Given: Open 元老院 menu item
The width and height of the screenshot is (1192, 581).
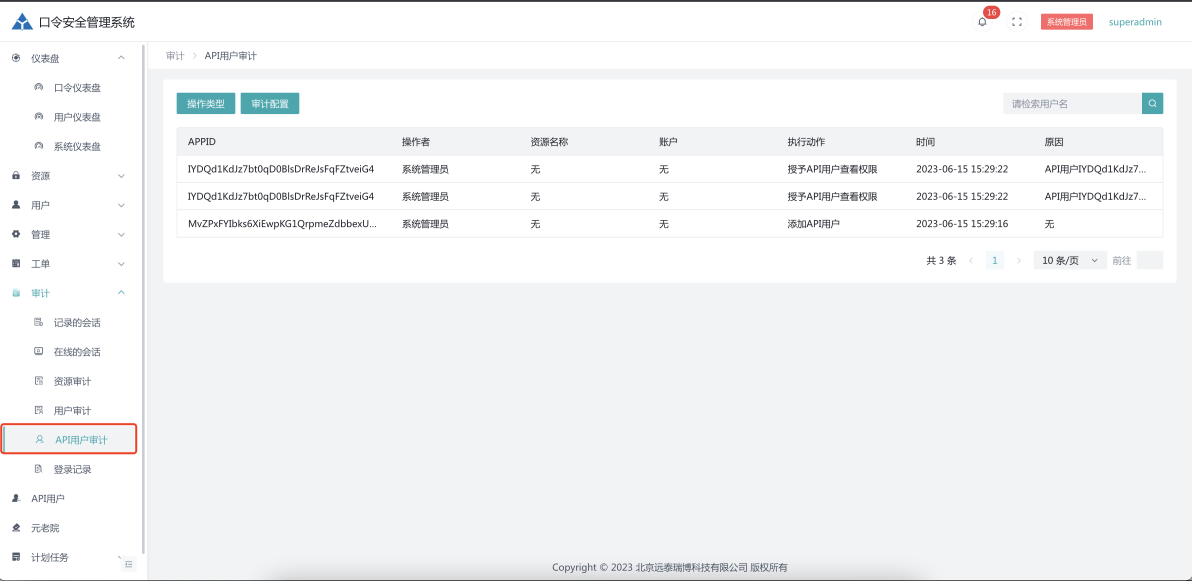Looking at the screenshot, I should [x=45, y=528].
